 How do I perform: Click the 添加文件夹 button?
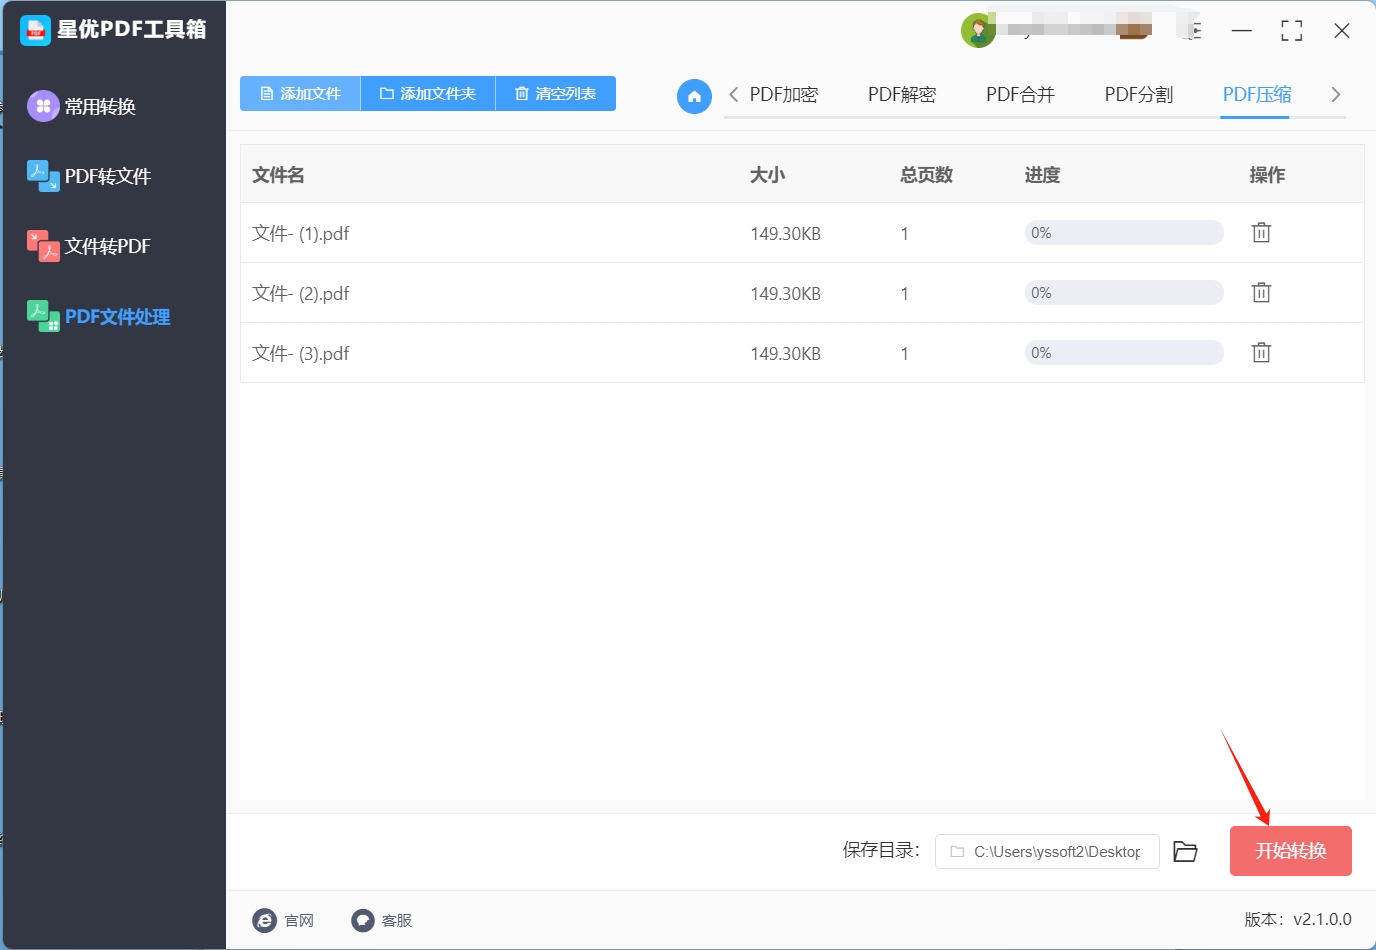428,93
